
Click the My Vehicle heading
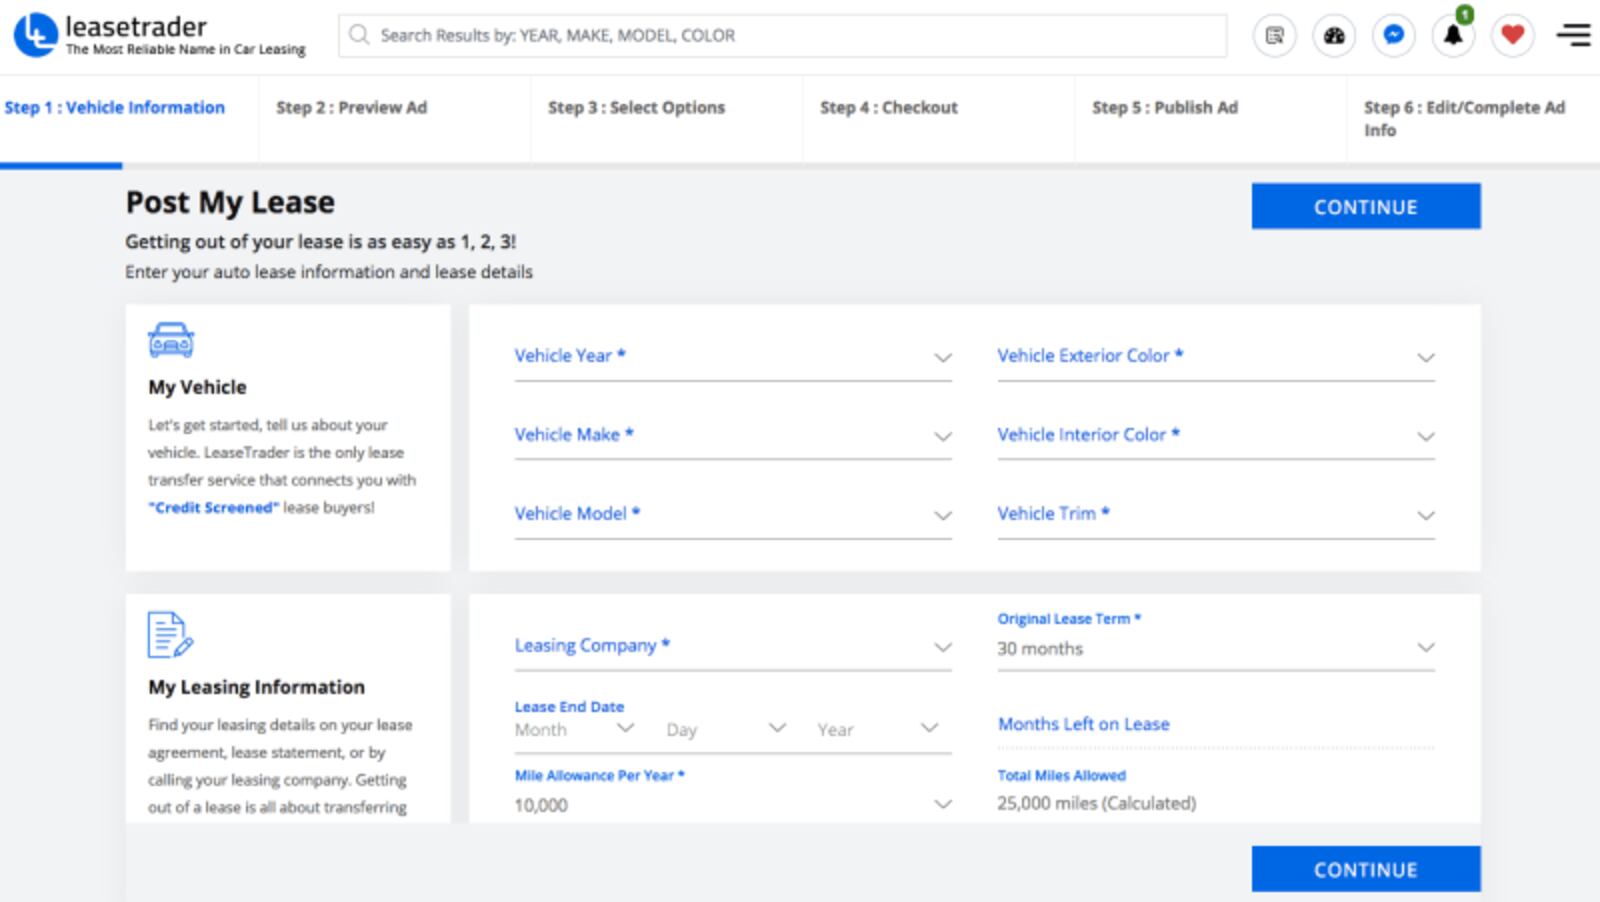click(x=197, y=387)
